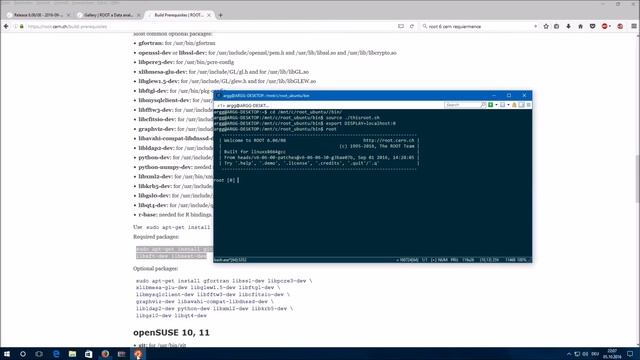Open Cortana search on the taskbar
The width and height of the screenshot is (640, 360).
[23, 354]
